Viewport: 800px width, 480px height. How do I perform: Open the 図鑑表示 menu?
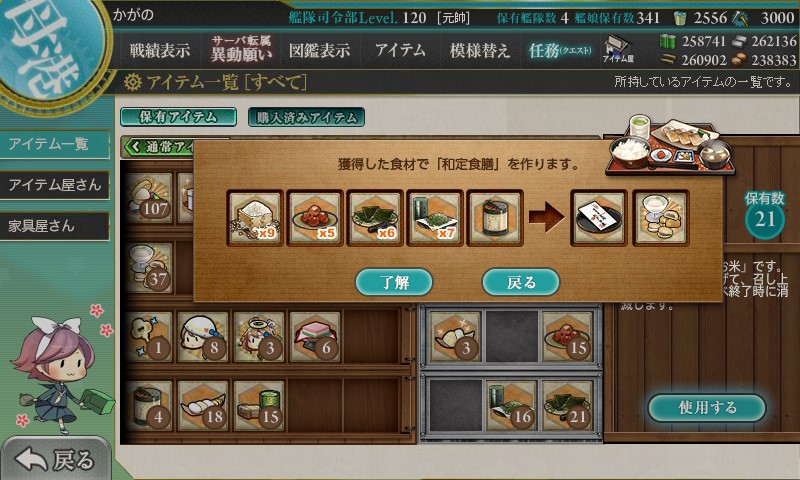[x=319, y=50]
